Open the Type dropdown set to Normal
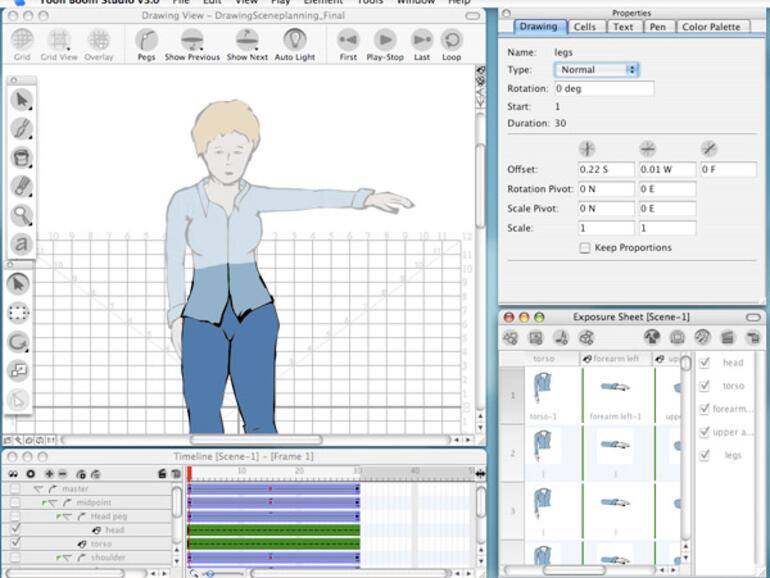 coord(597,70)
